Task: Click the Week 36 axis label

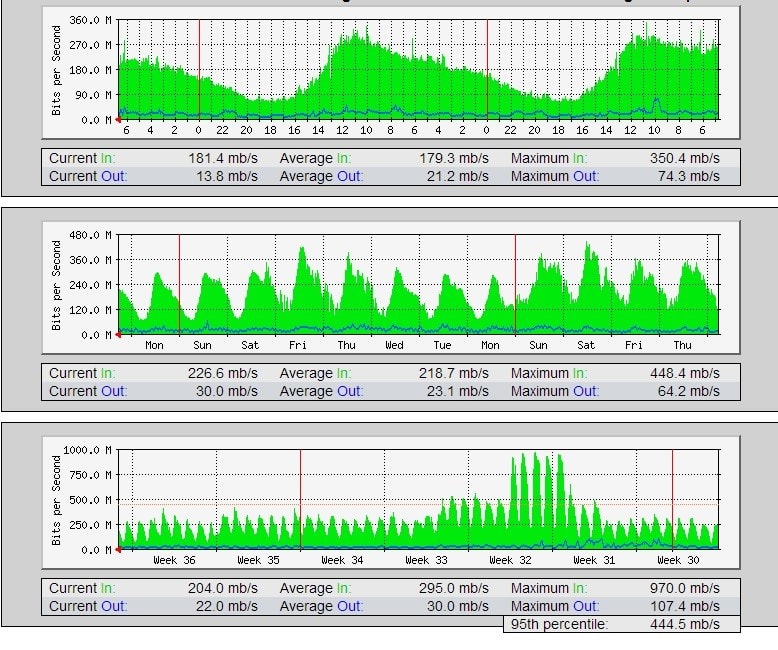Action: point(175,560)
